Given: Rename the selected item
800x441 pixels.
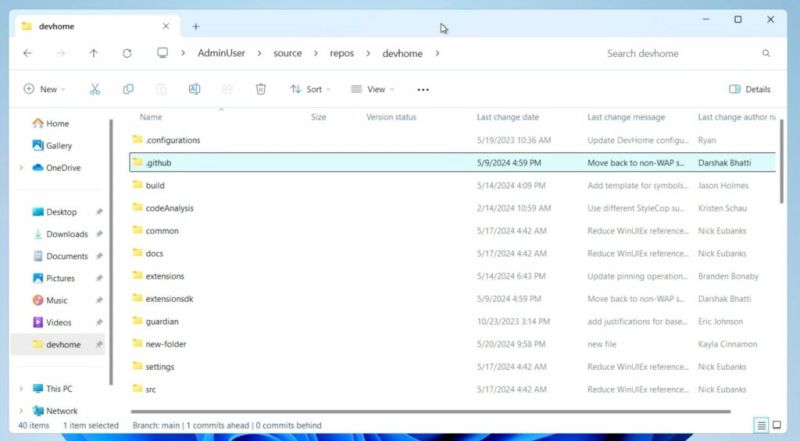Looking at the screenshot, I should click(x=194, y=89).
